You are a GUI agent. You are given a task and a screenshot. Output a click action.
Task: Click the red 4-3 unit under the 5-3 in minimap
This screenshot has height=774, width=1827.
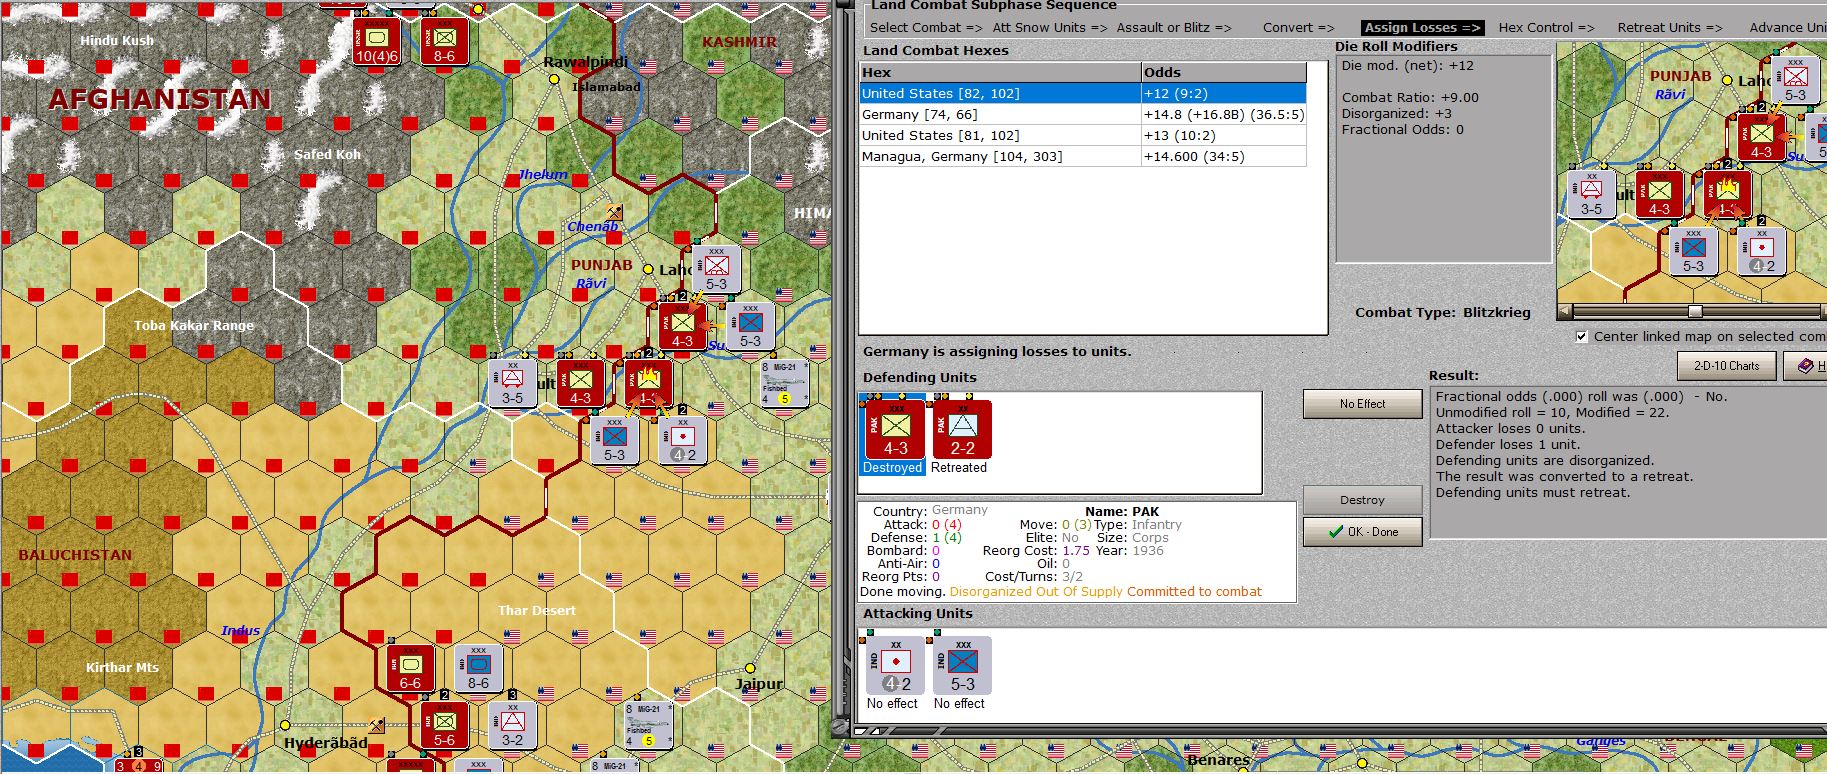click(x=1761, y=137)
